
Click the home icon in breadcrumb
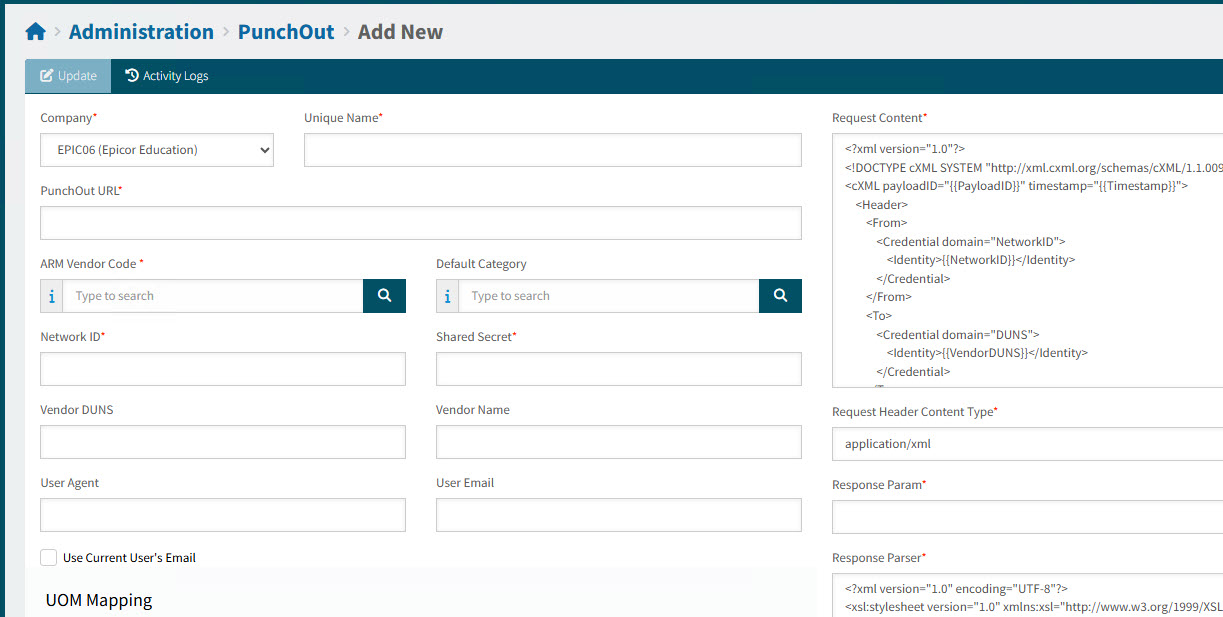click(x=35, y=32)
